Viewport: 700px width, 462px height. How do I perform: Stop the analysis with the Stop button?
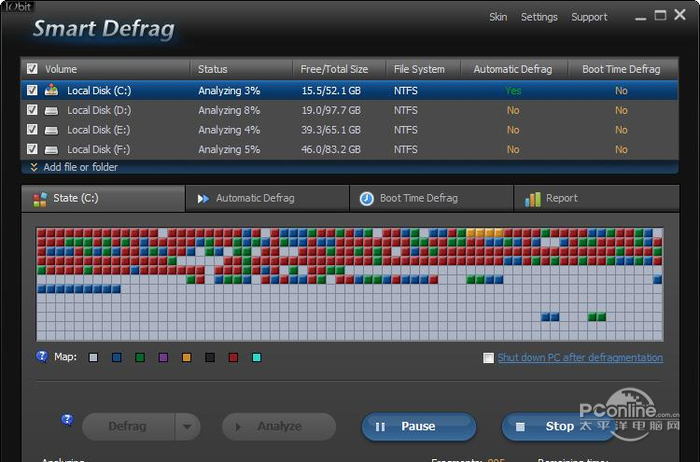(x=558, y=427)
